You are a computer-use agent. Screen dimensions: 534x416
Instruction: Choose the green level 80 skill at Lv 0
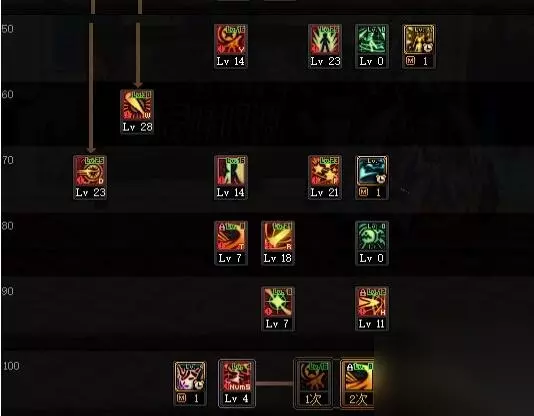pos(372,243)
